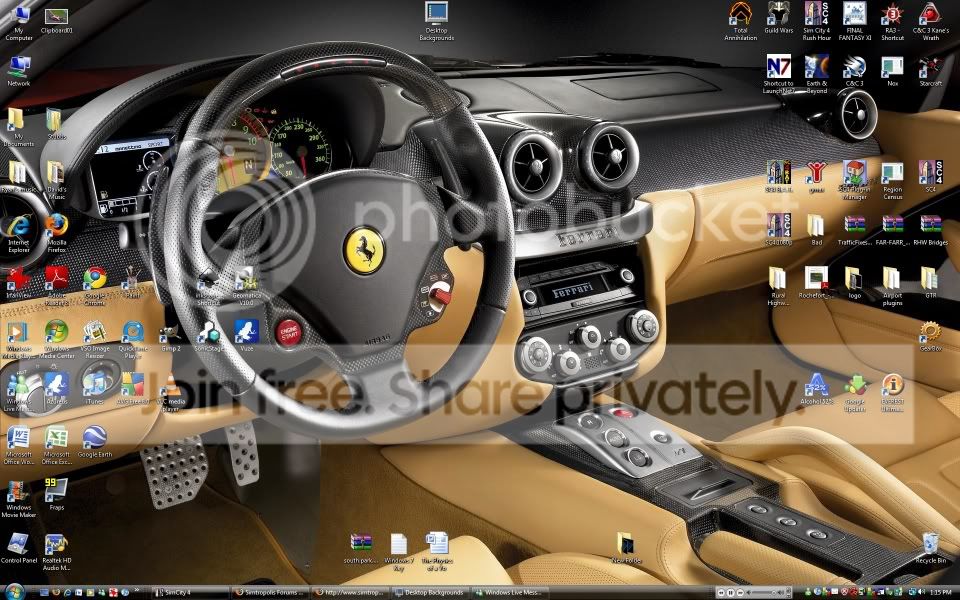This screenshot has width=960, height=600.
Task: Open Adobe Reader desktop shortcut
Action: point(57,287)
